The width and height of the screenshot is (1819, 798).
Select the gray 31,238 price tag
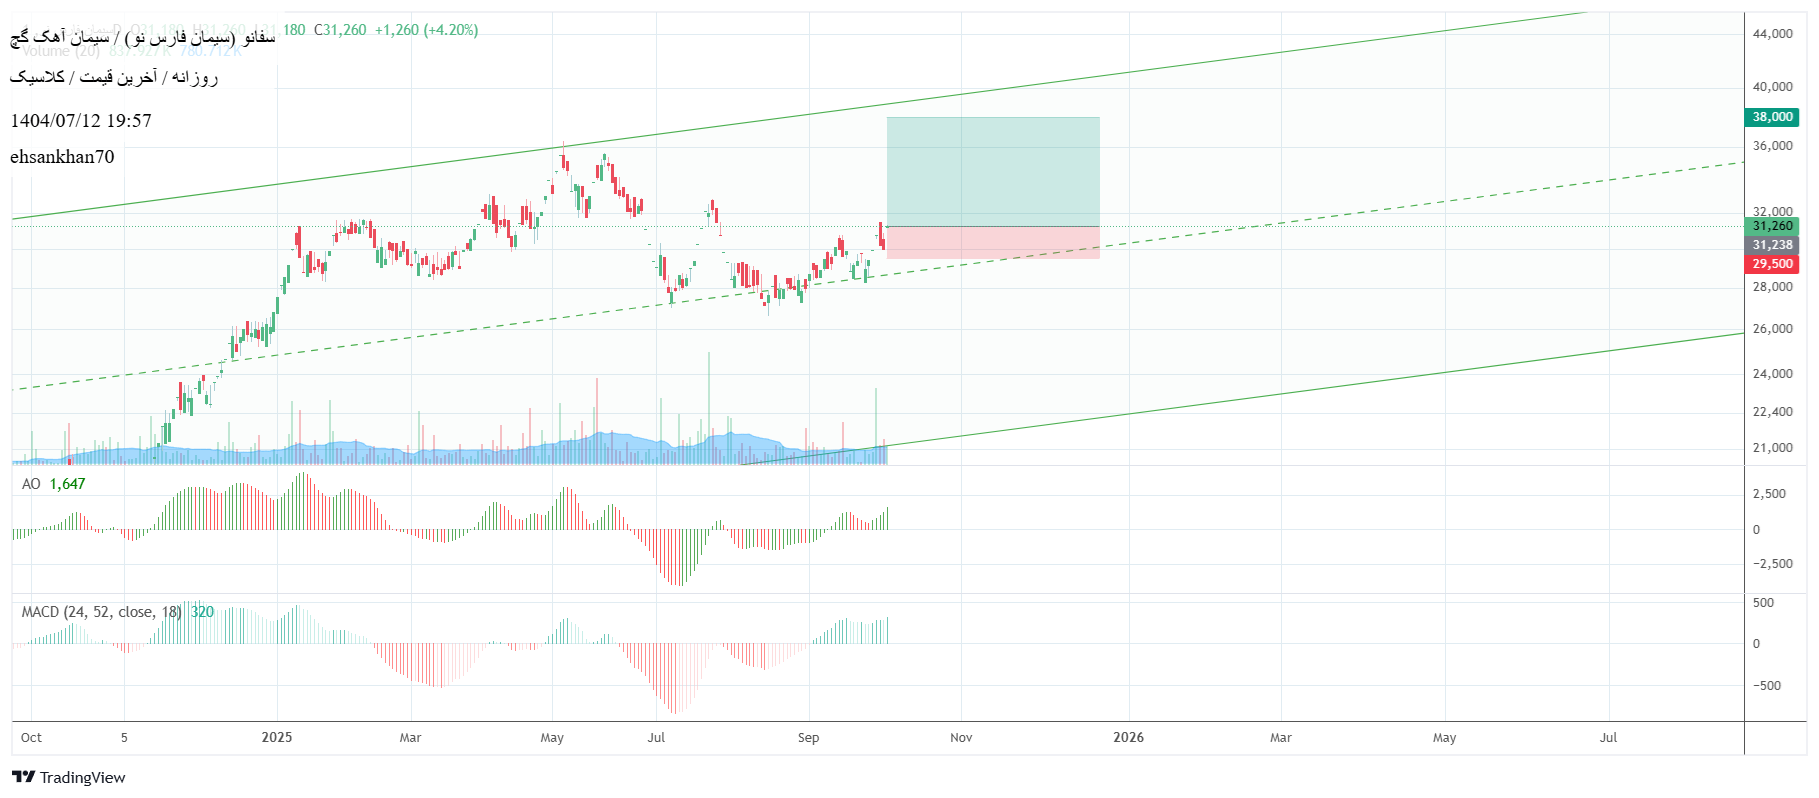tap(1772, 245)
